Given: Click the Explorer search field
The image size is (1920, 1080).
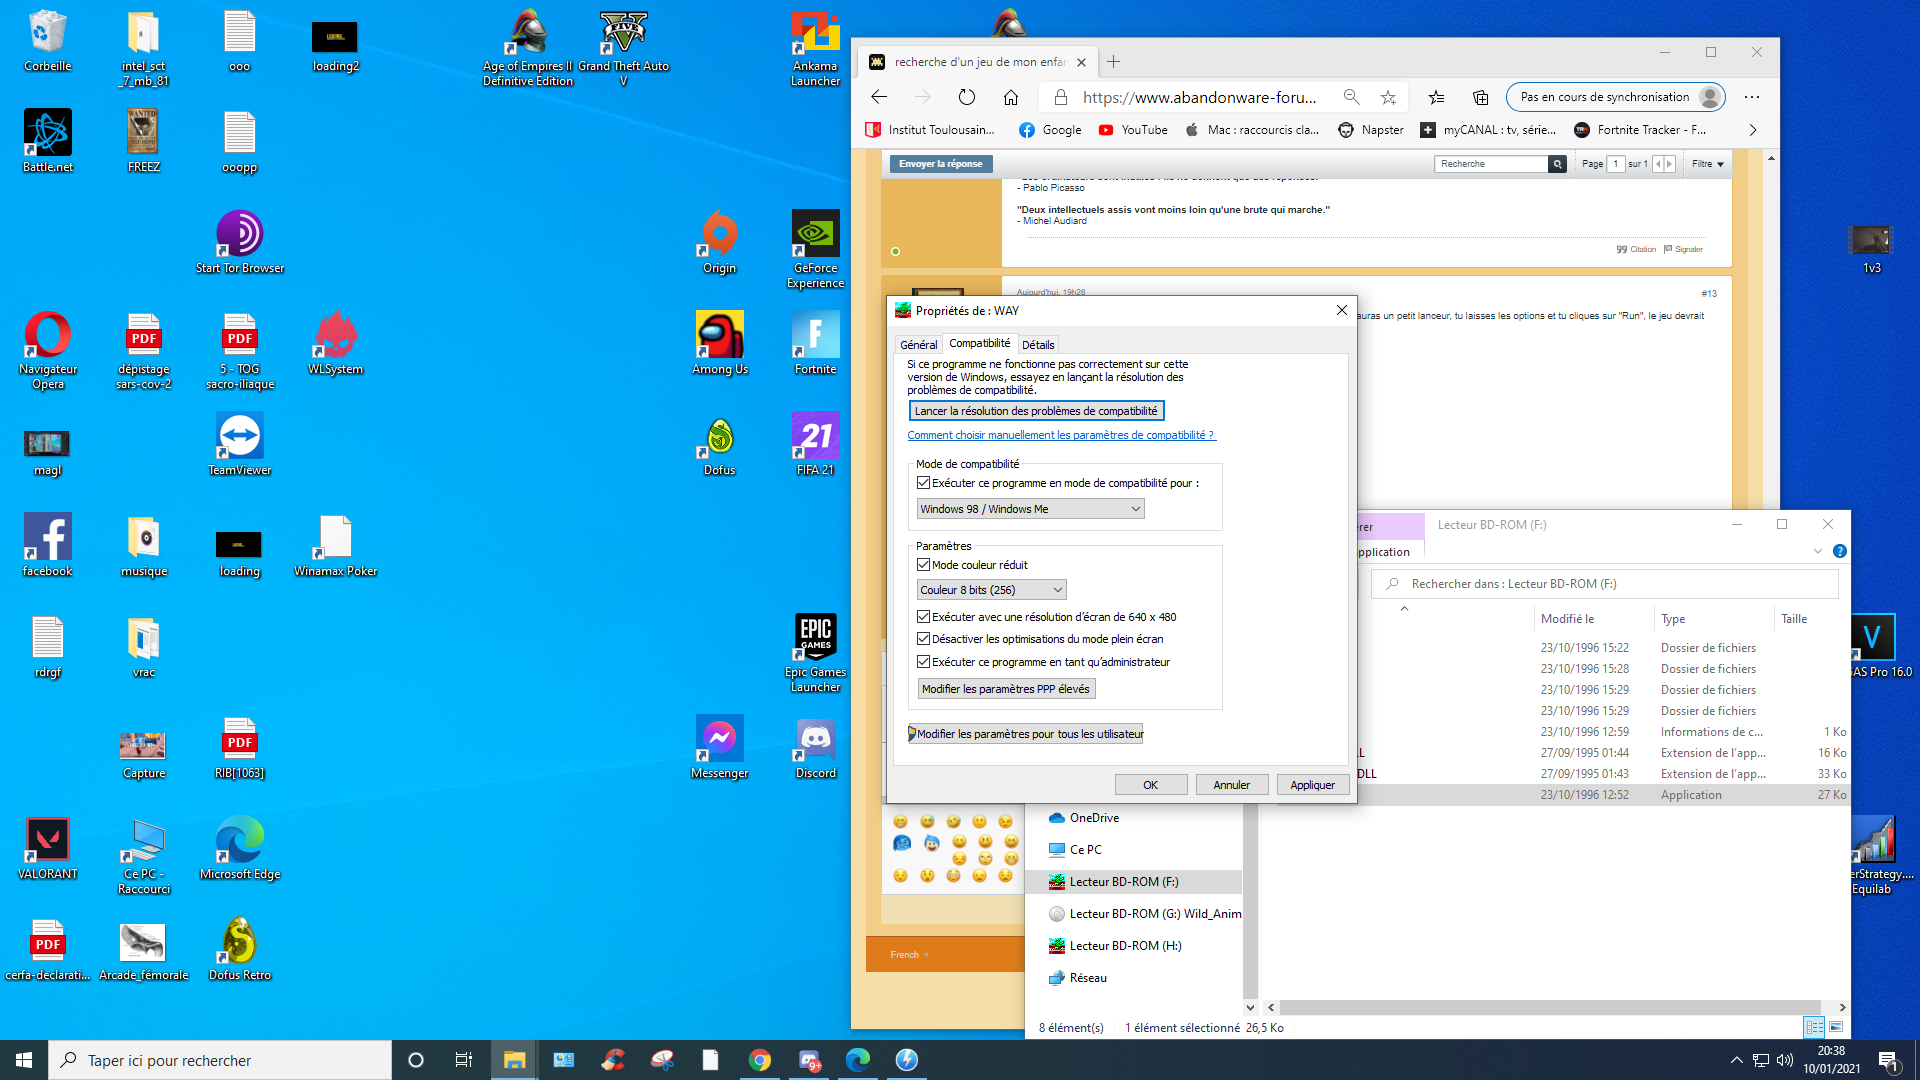Looking at the screenshot, I should [1605, 584].
